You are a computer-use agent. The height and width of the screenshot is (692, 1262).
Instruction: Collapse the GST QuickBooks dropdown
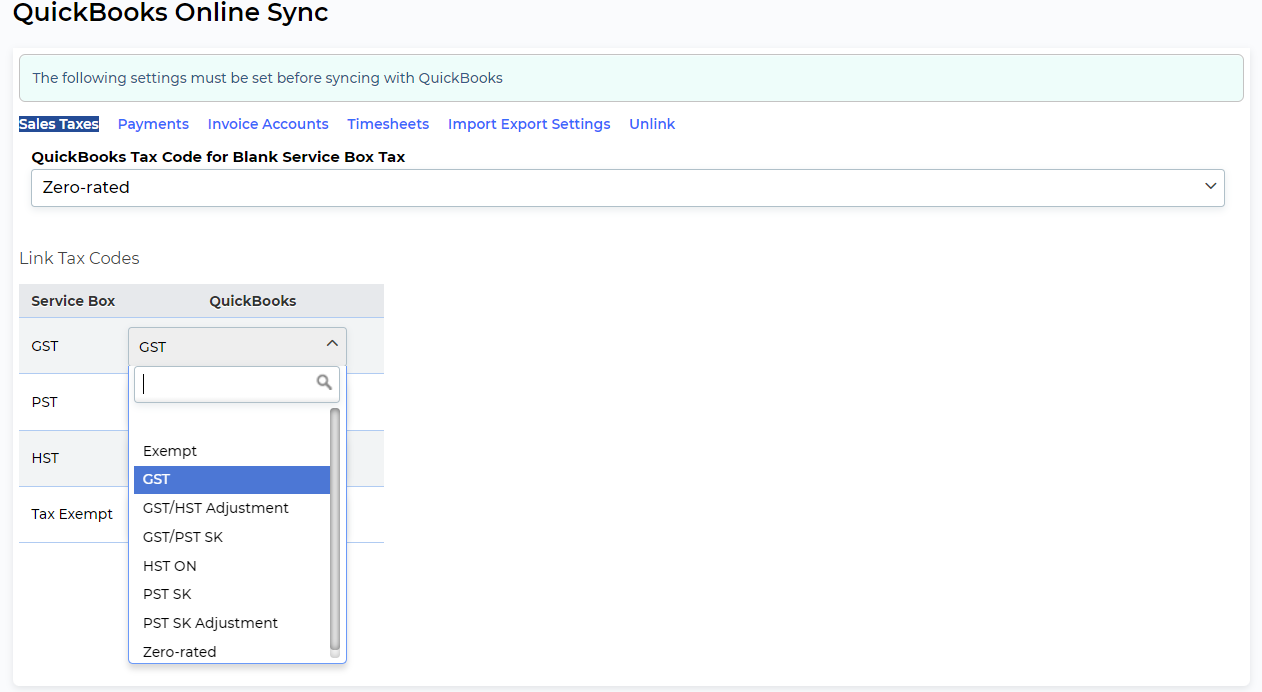(x=237, y=346)
